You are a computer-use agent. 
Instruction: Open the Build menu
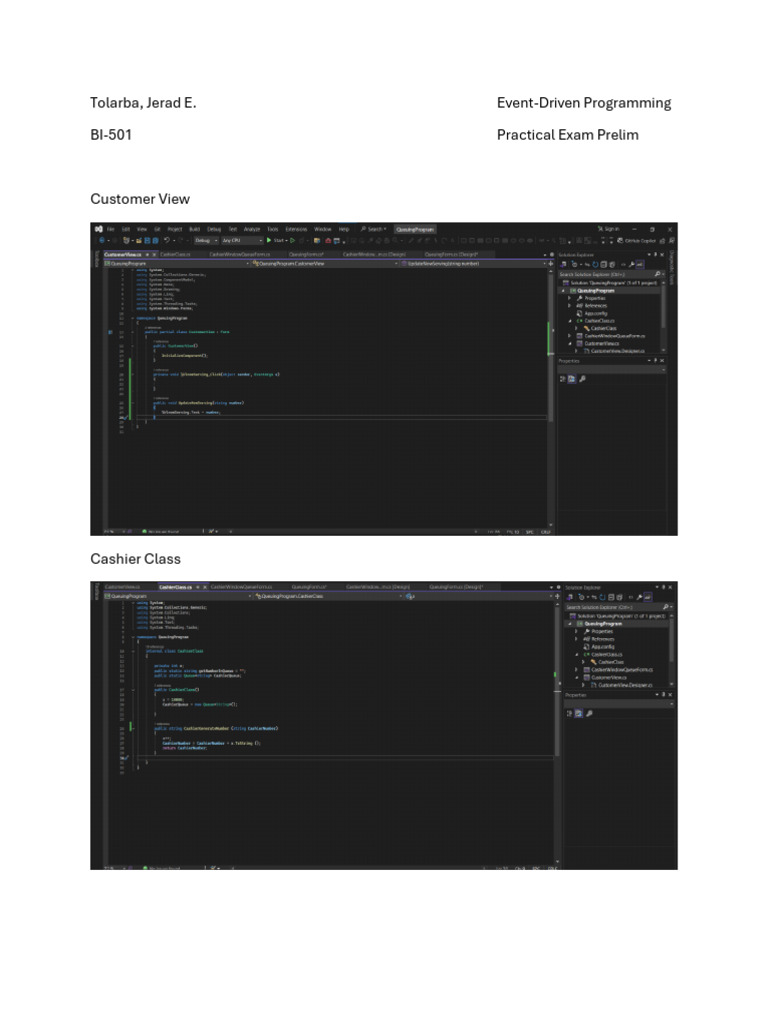(194, 229)
